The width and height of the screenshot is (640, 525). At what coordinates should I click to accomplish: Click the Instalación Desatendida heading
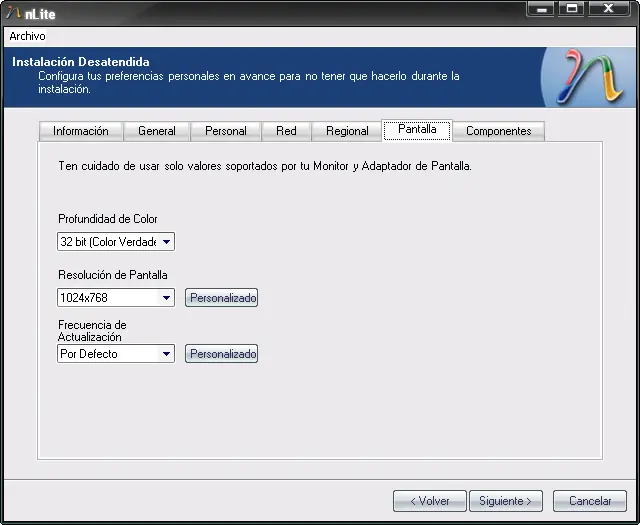pyautogui.click(x=81, y=62)
